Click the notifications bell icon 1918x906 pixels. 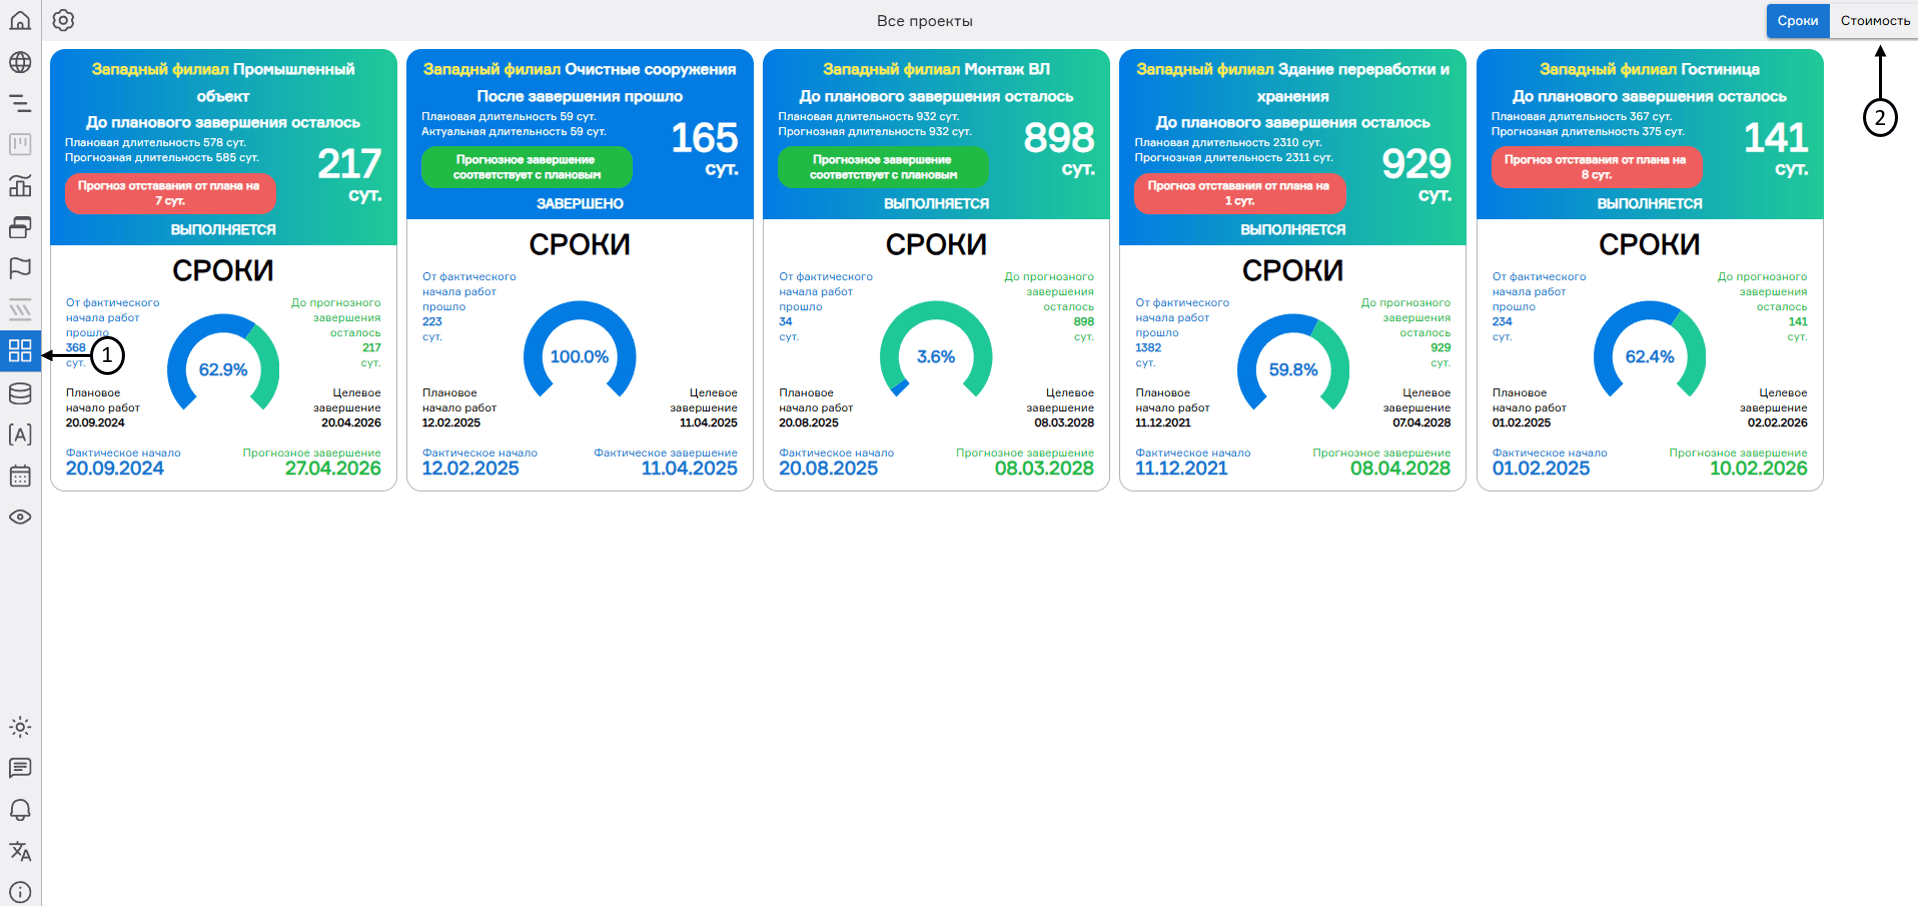click(x=20, y=809)
